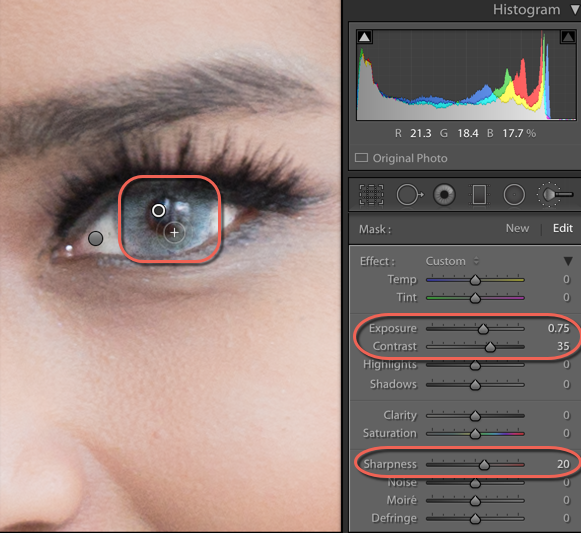Click the Moiré slider handle

(x=475, y=501)
